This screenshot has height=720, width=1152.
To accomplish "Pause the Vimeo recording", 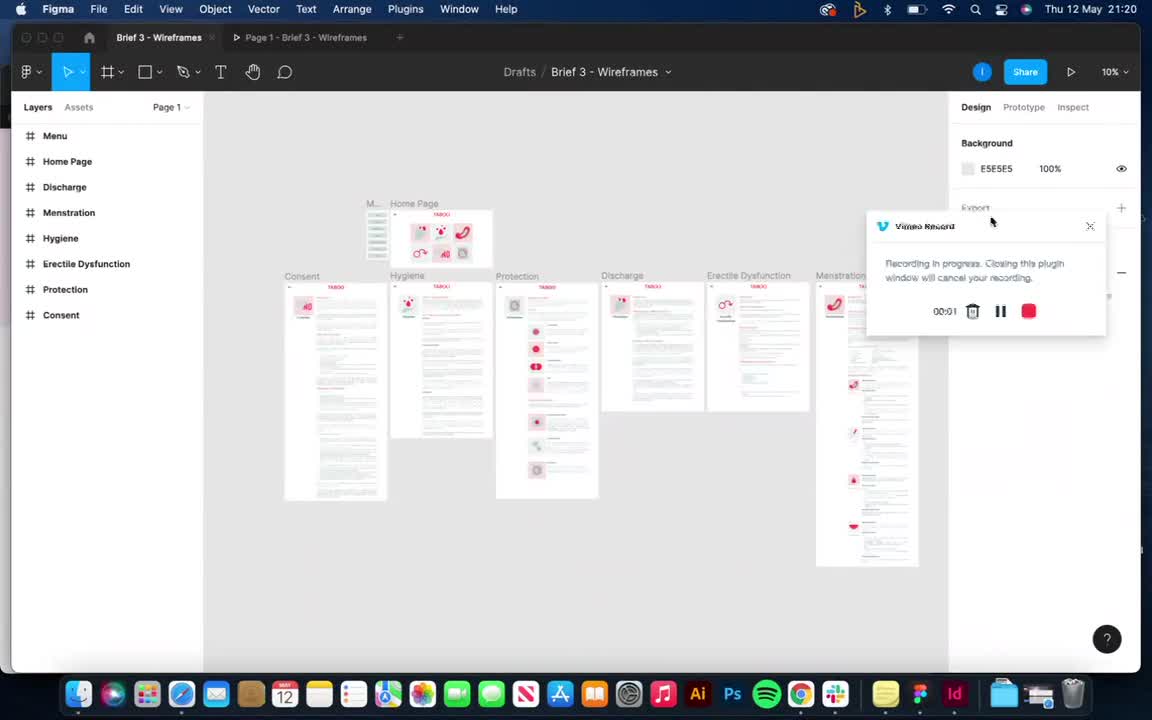I will pos(1000,312).
